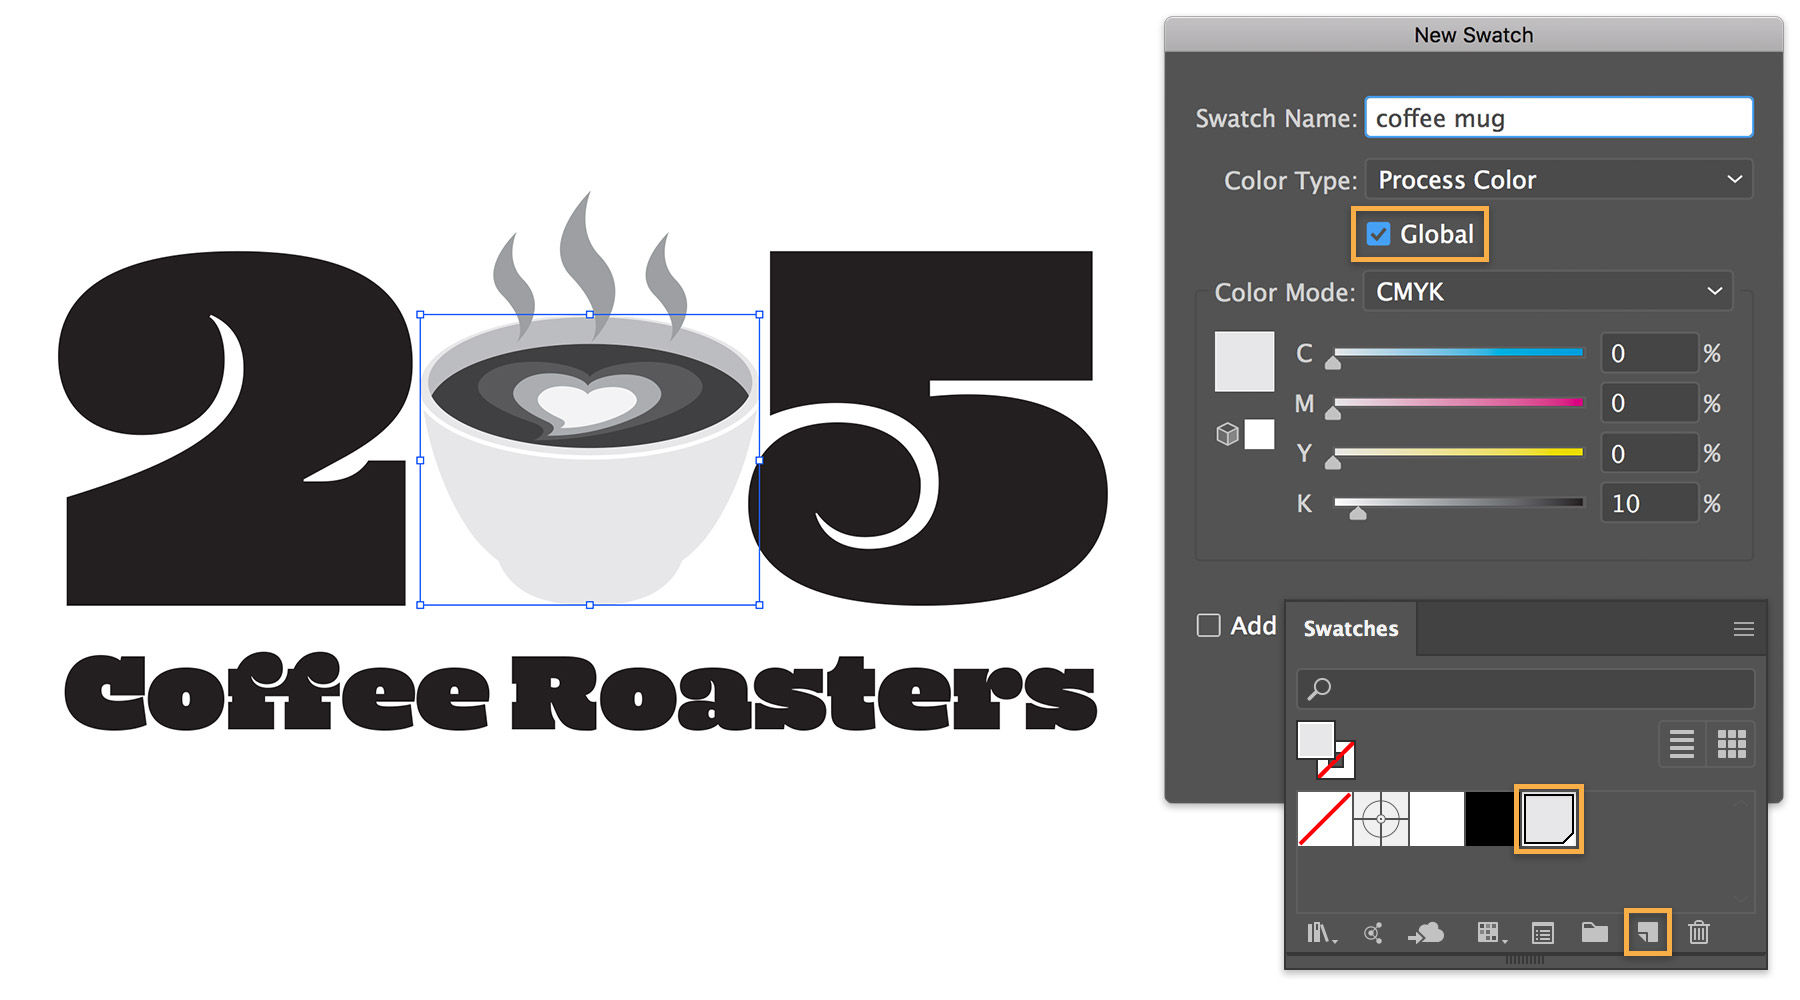1800x1000 pixels.
Task: Check the Add checkbox at dialog bottom
Action: click(1208, 625)
